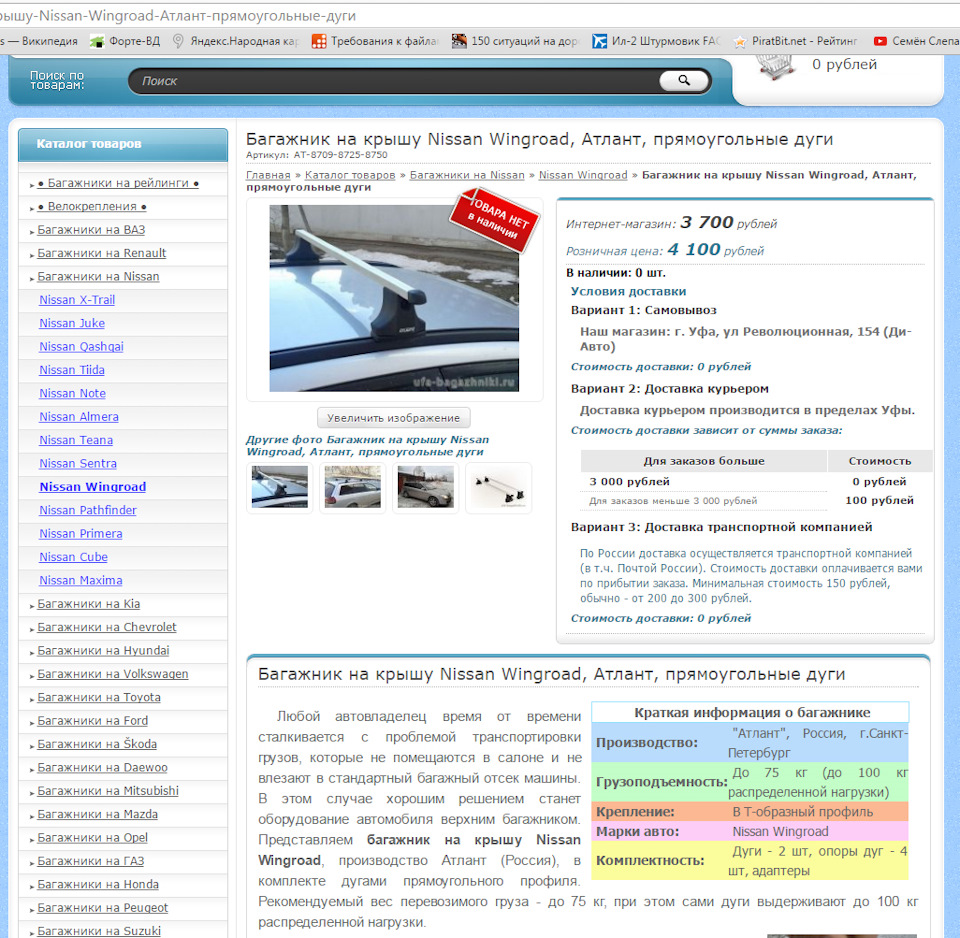Open Nissan Almera sidebar link
Image resolution: width=960 pixels, height=938 pixels.
point(79,416)
